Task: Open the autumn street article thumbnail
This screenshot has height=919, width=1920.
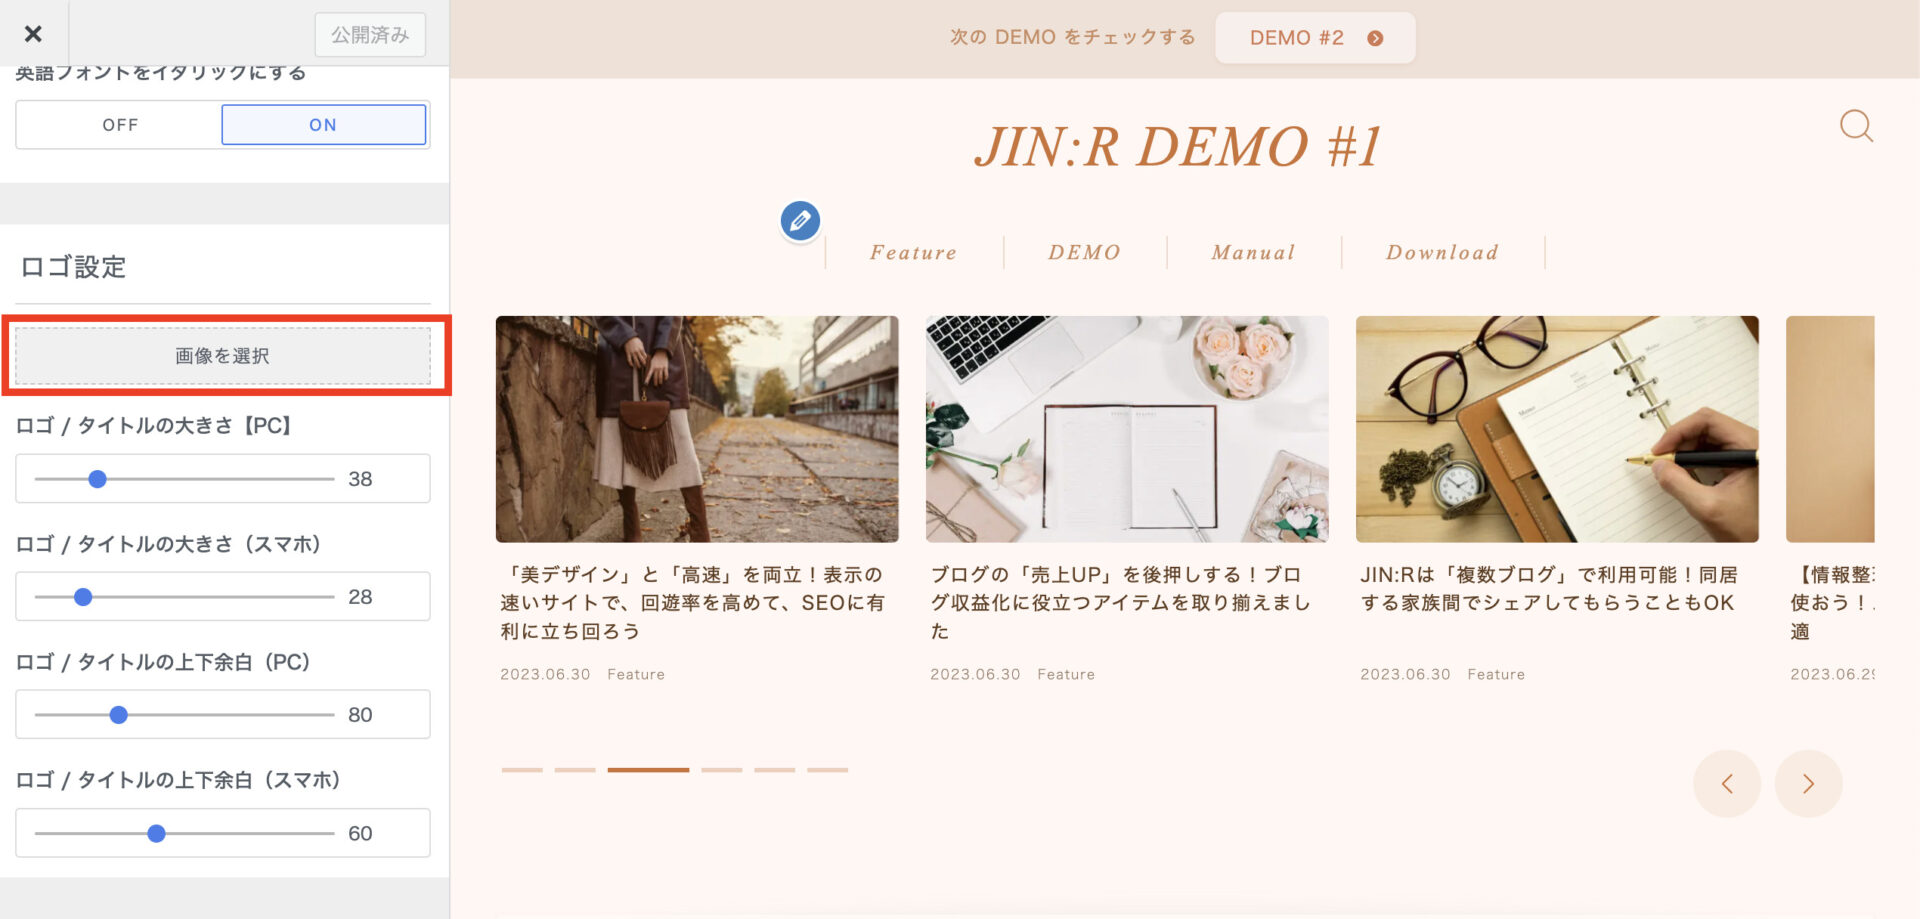Action: (x=697, y=429)
